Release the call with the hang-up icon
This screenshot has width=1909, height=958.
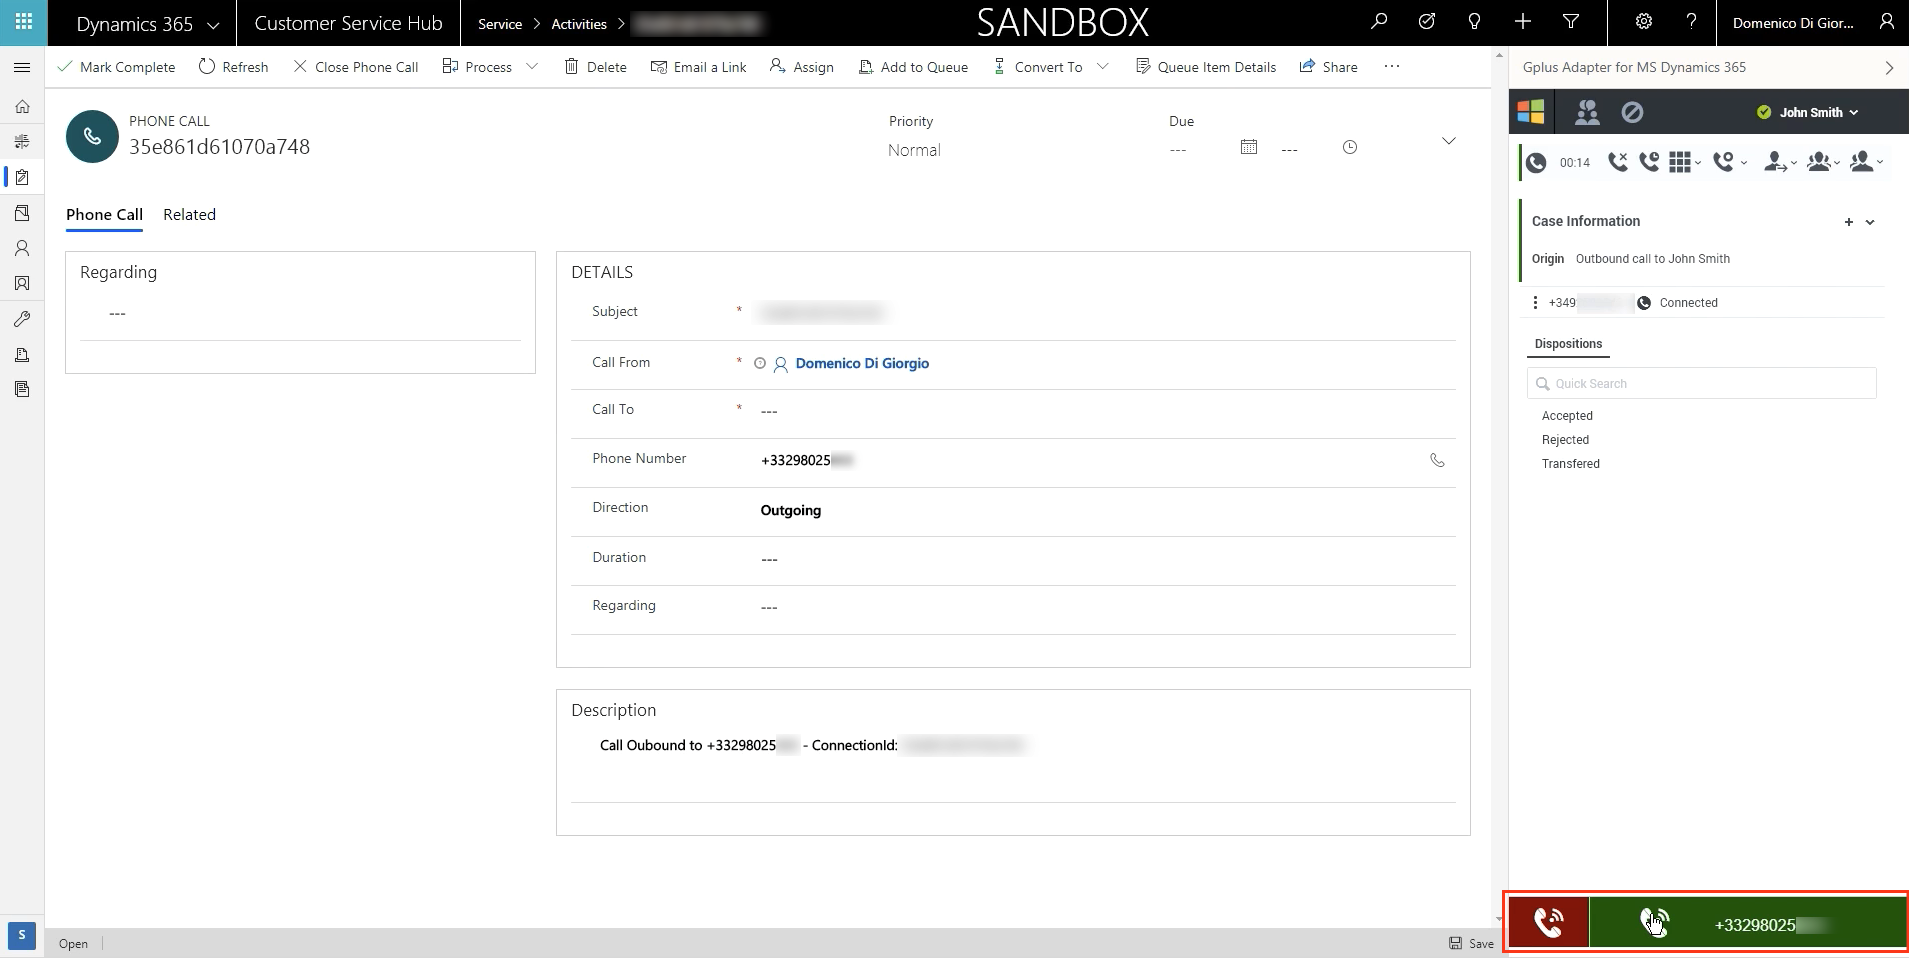pyautogui.click(x=1617, y=162)
